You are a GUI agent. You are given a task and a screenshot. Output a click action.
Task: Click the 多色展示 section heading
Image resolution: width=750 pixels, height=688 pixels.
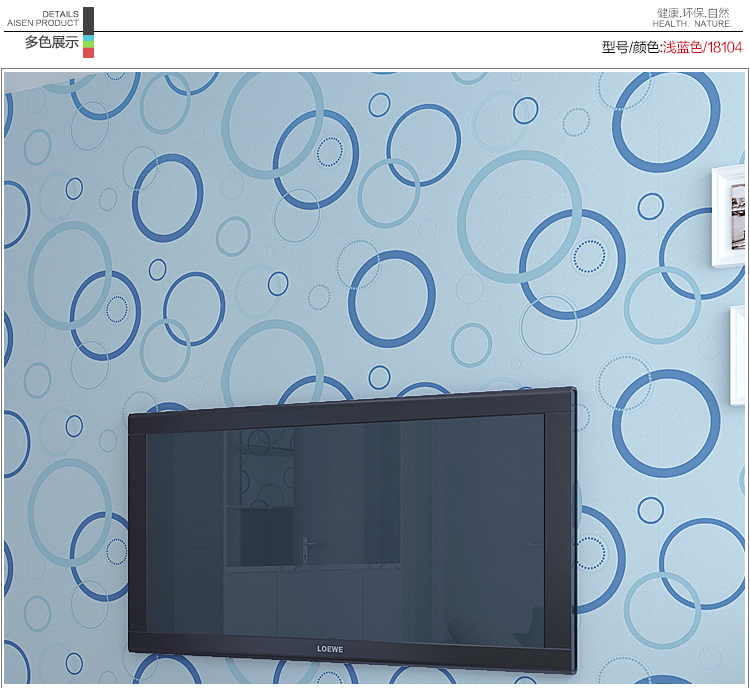click(51, 42)
